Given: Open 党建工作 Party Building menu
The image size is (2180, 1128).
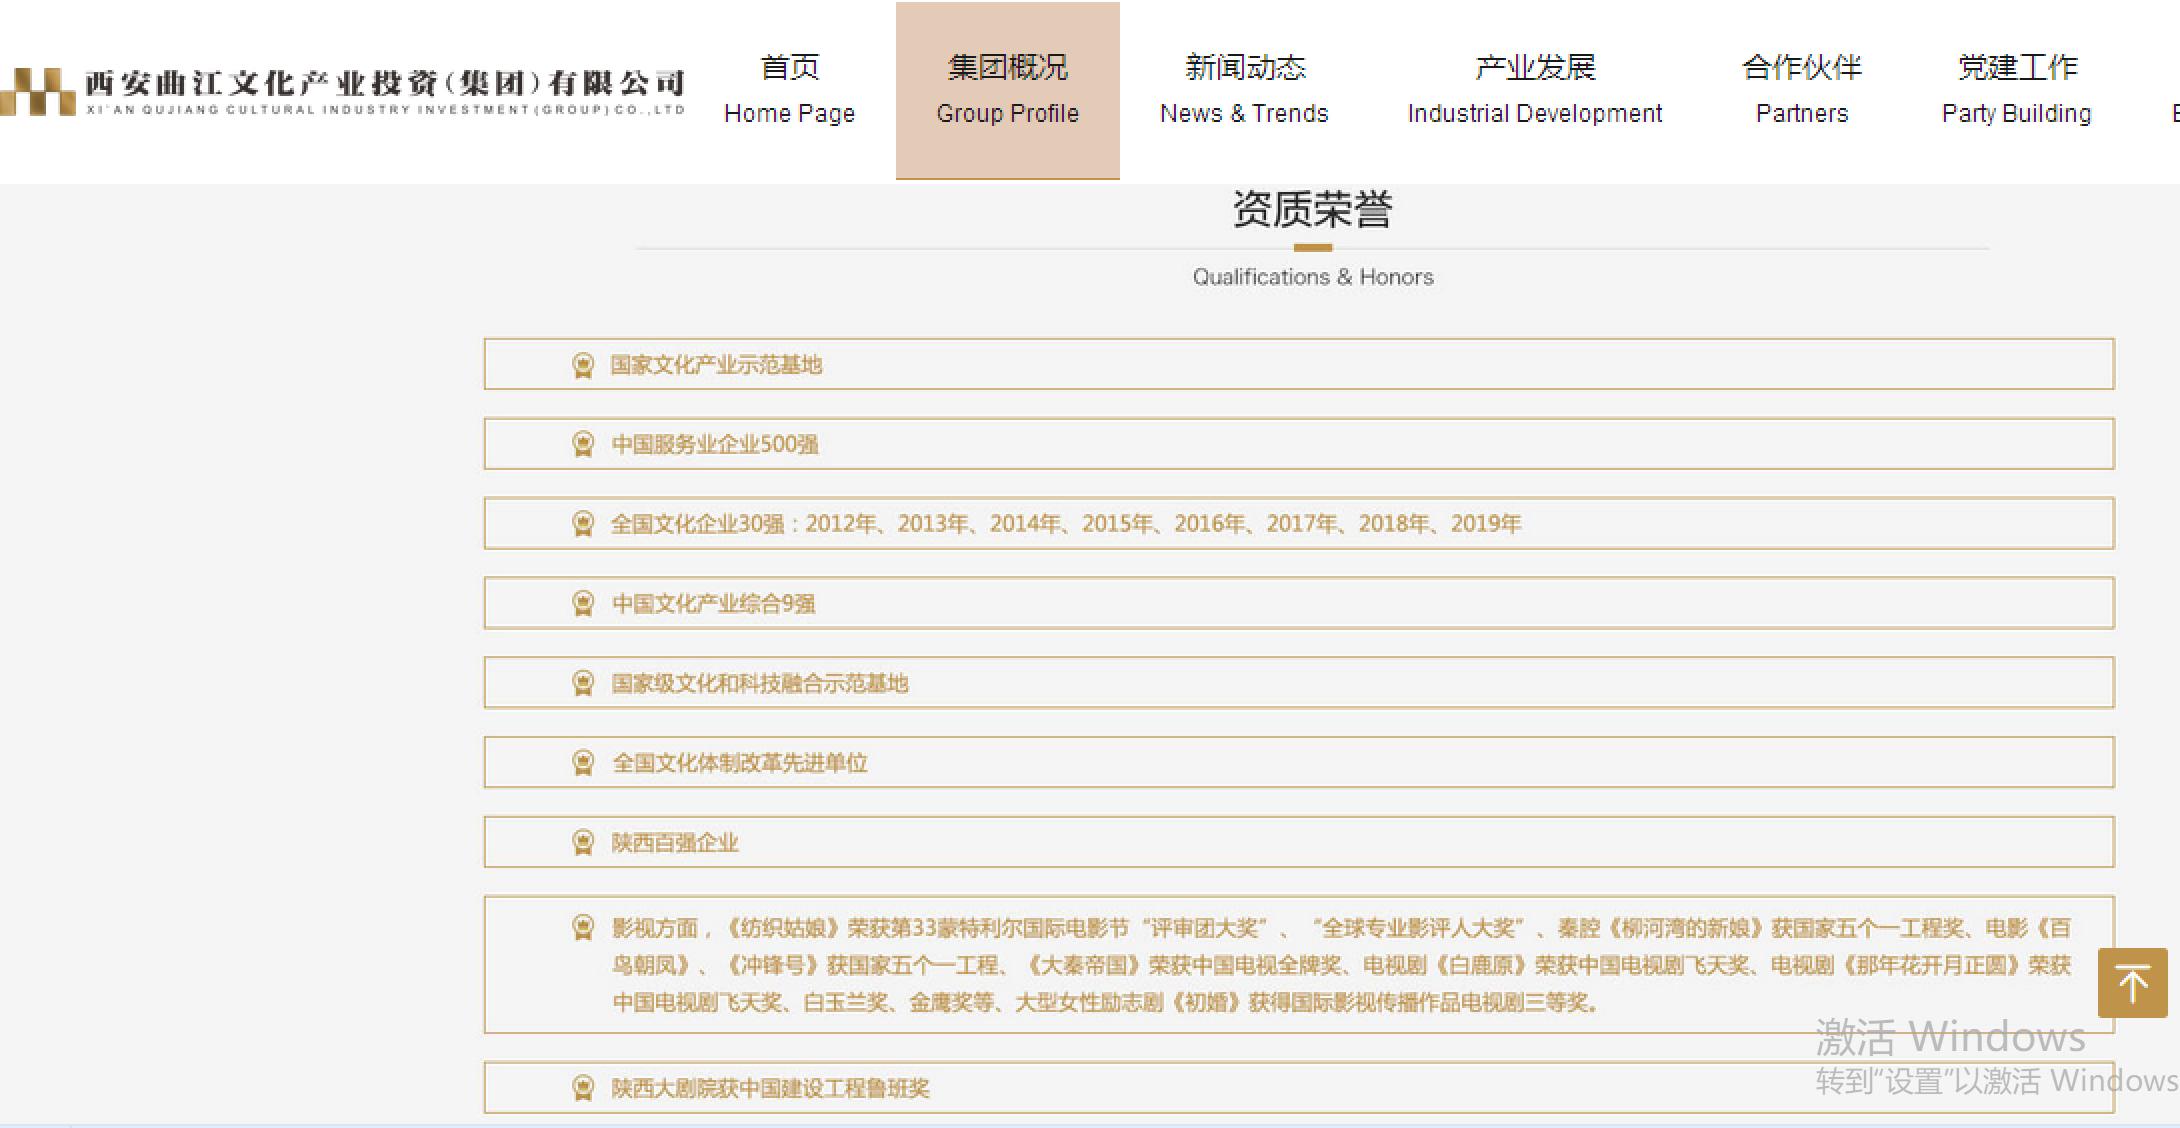Looking at the screenshot, I should click(x=2016, y=90).
